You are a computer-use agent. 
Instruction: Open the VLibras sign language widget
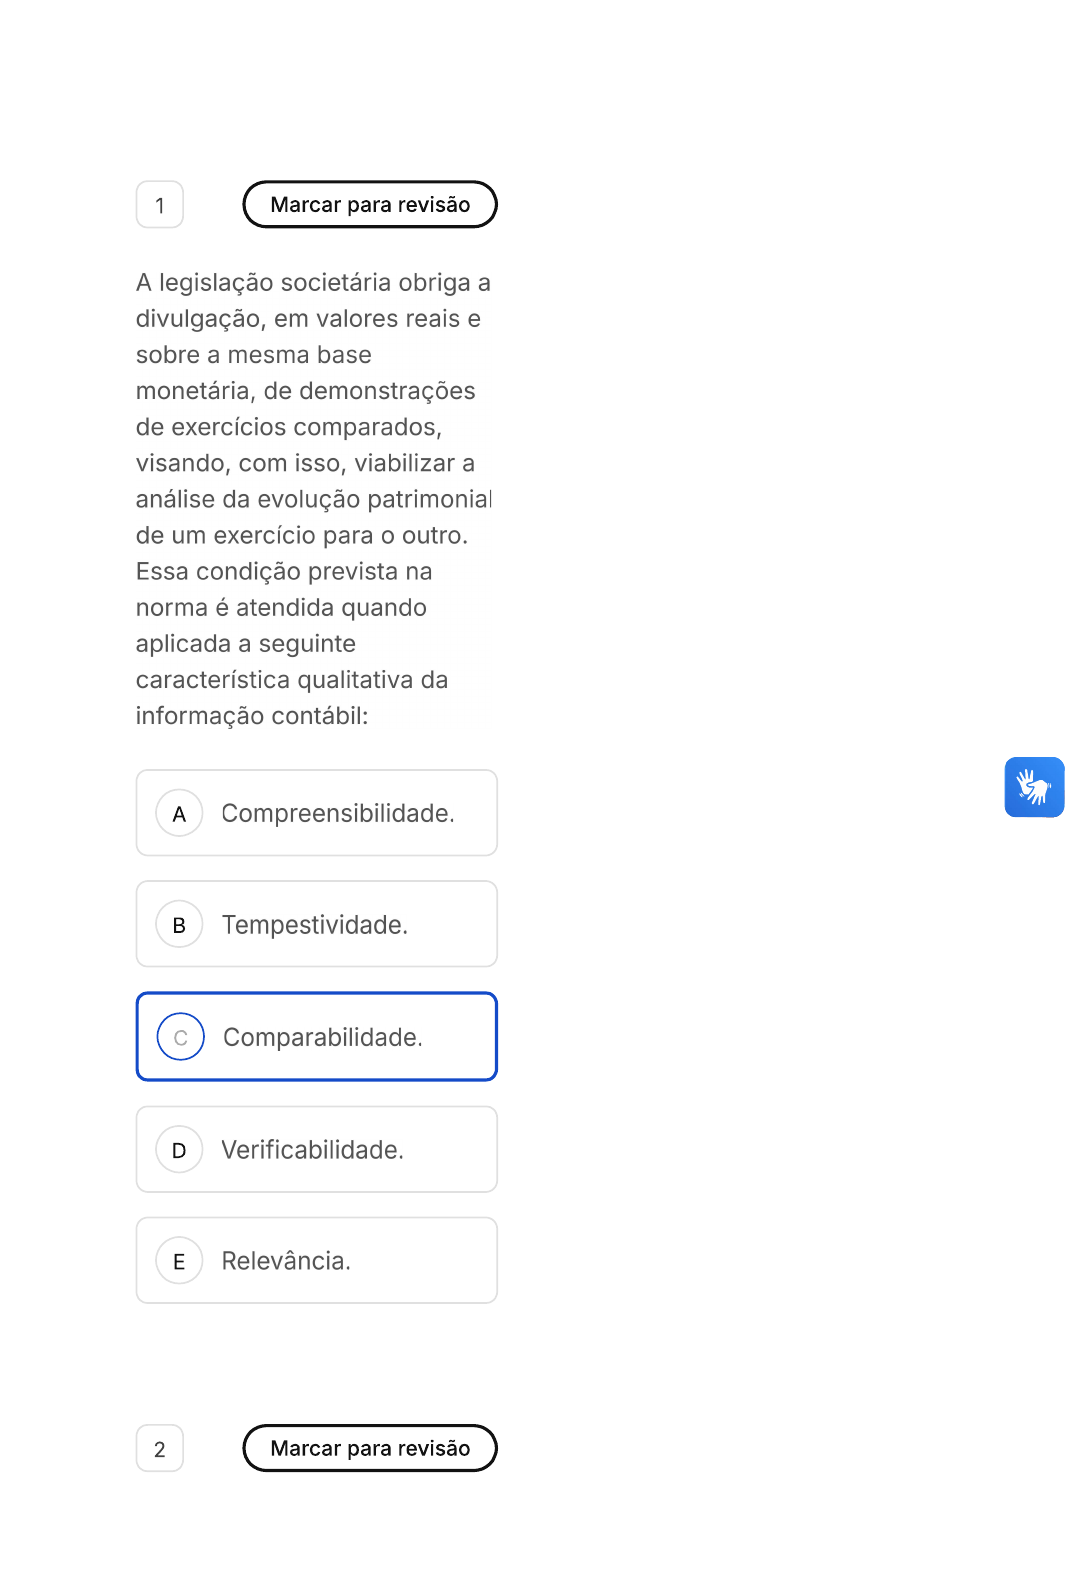tap(1034, 787)
